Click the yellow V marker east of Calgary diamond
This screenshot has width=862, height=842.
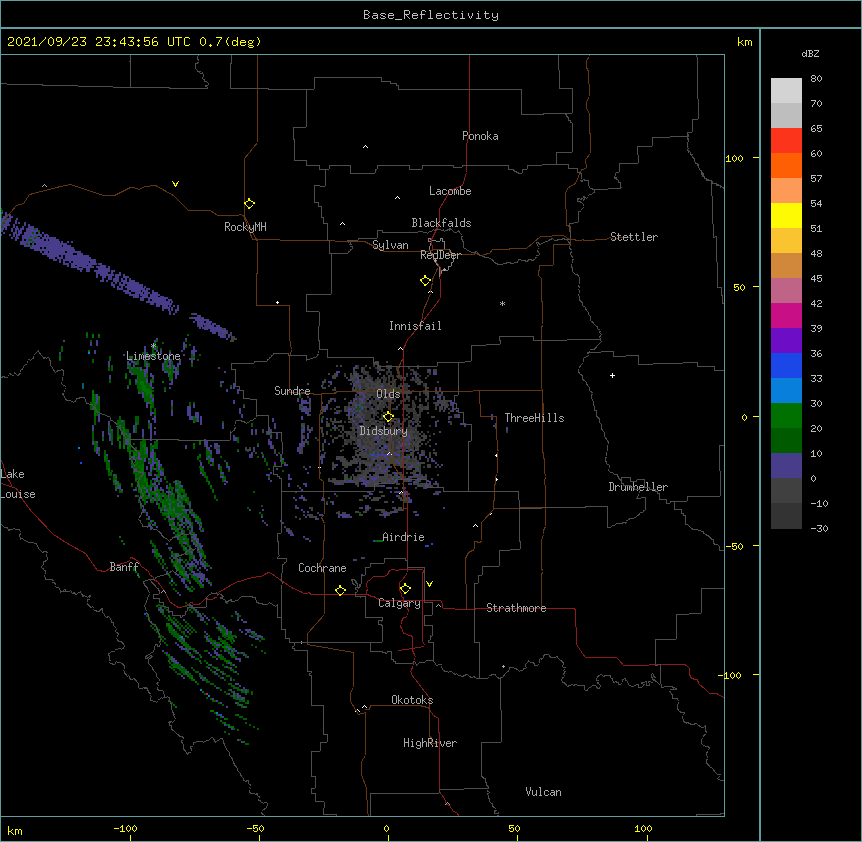pyautogui.click(x=429, y=584)
